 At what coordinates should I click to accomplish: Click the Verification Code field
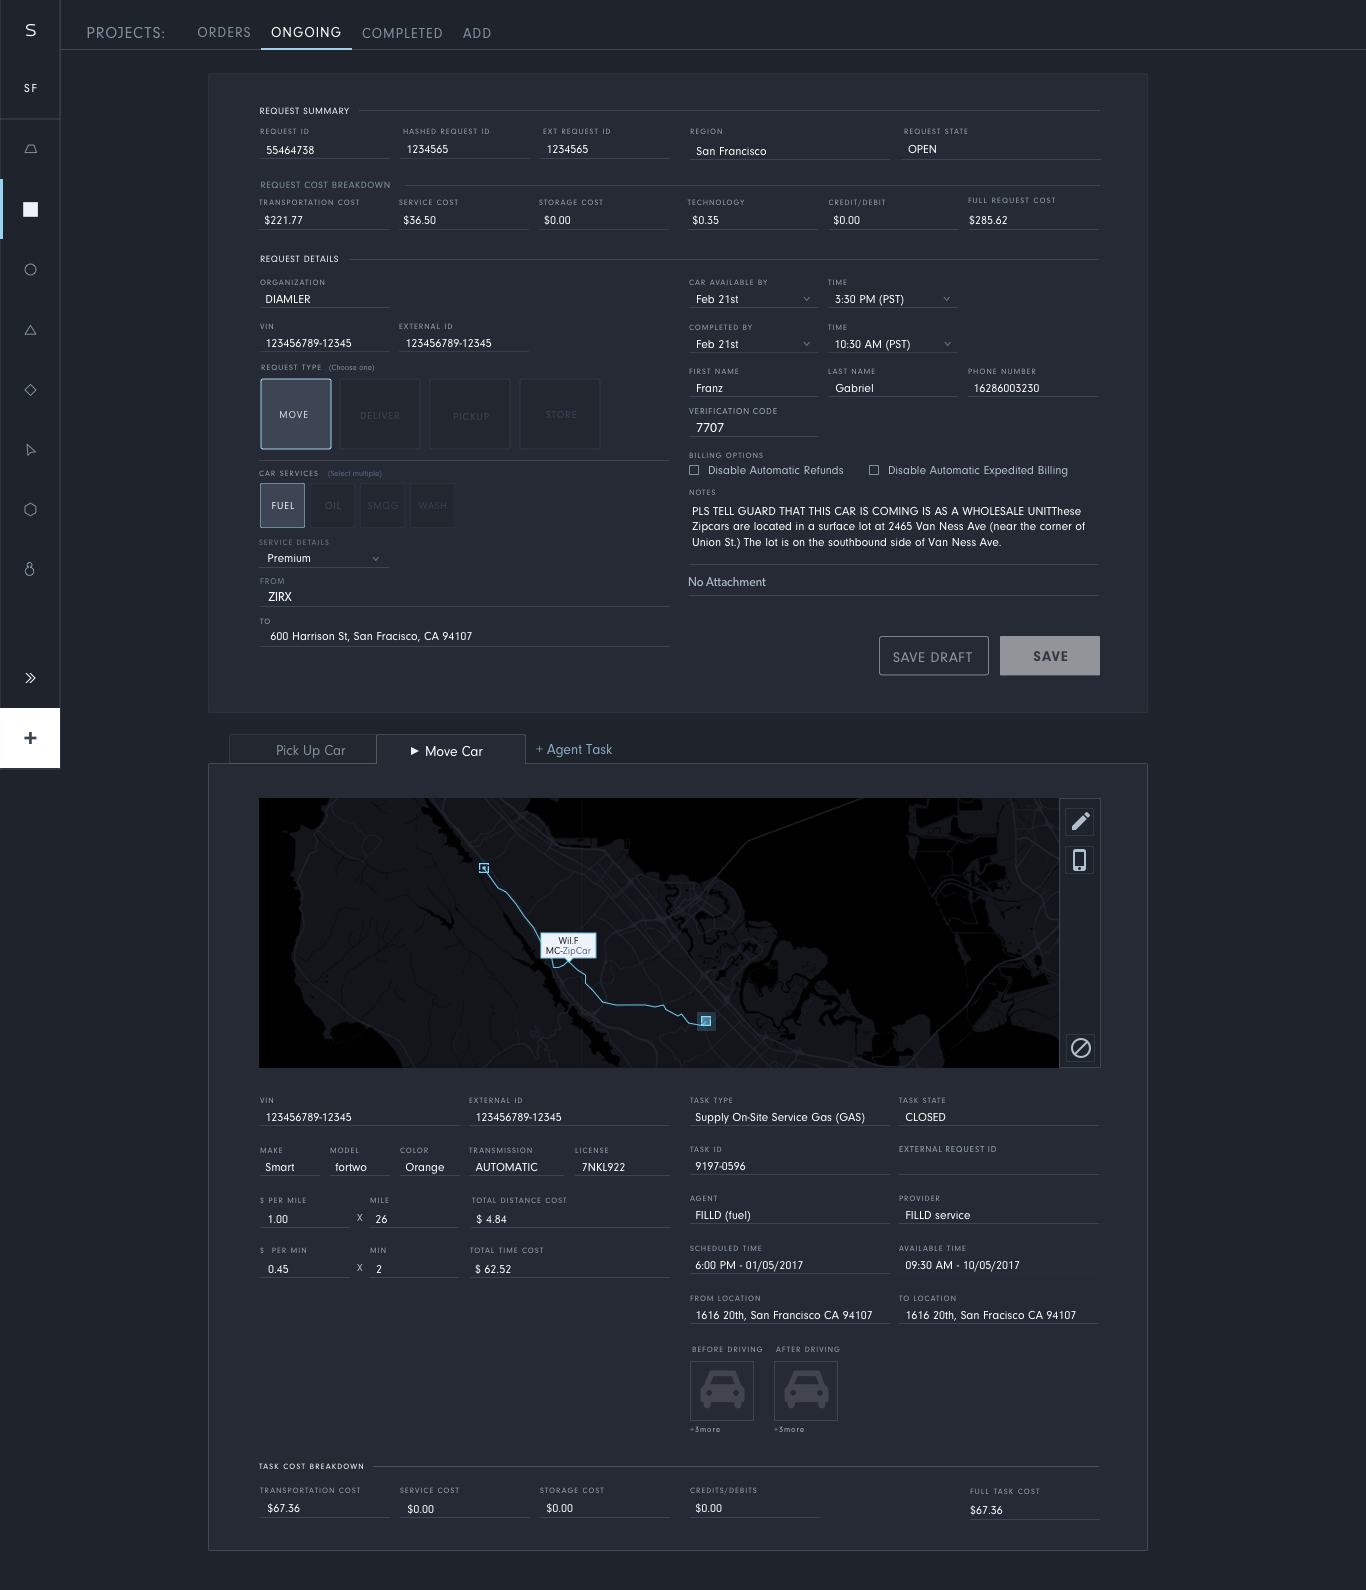tap(753, 427)
